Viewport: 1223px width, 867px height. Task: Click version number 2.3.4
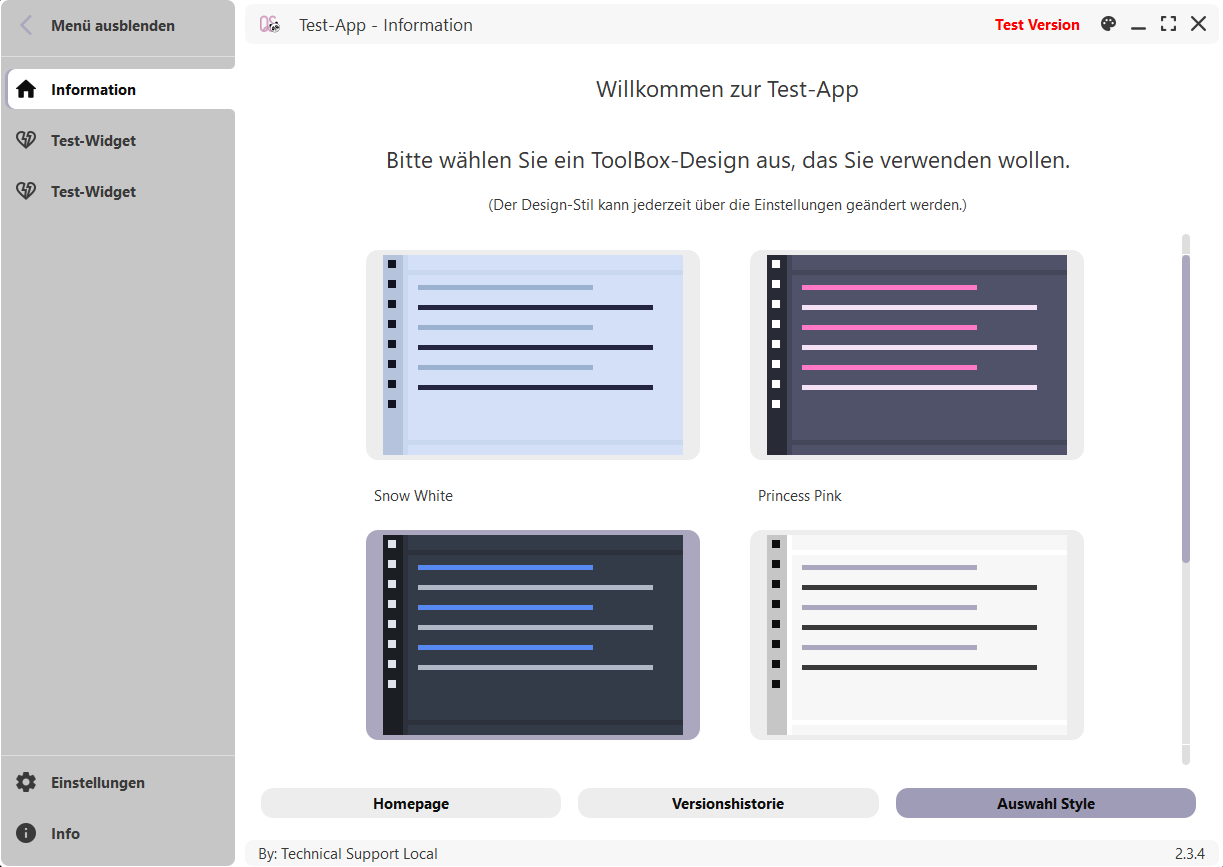[1190, 854]
